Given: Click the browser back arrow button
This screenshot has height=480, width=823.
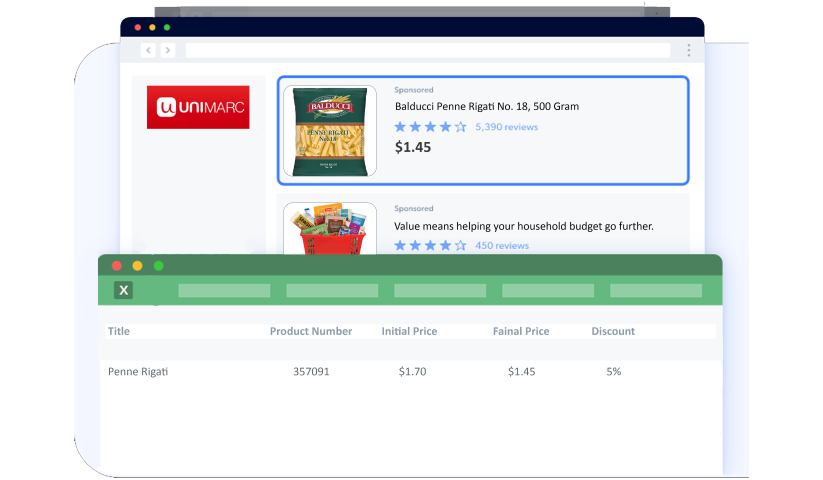Looking at the screenshot, I should pyautogui.click(x=149, y=50).
